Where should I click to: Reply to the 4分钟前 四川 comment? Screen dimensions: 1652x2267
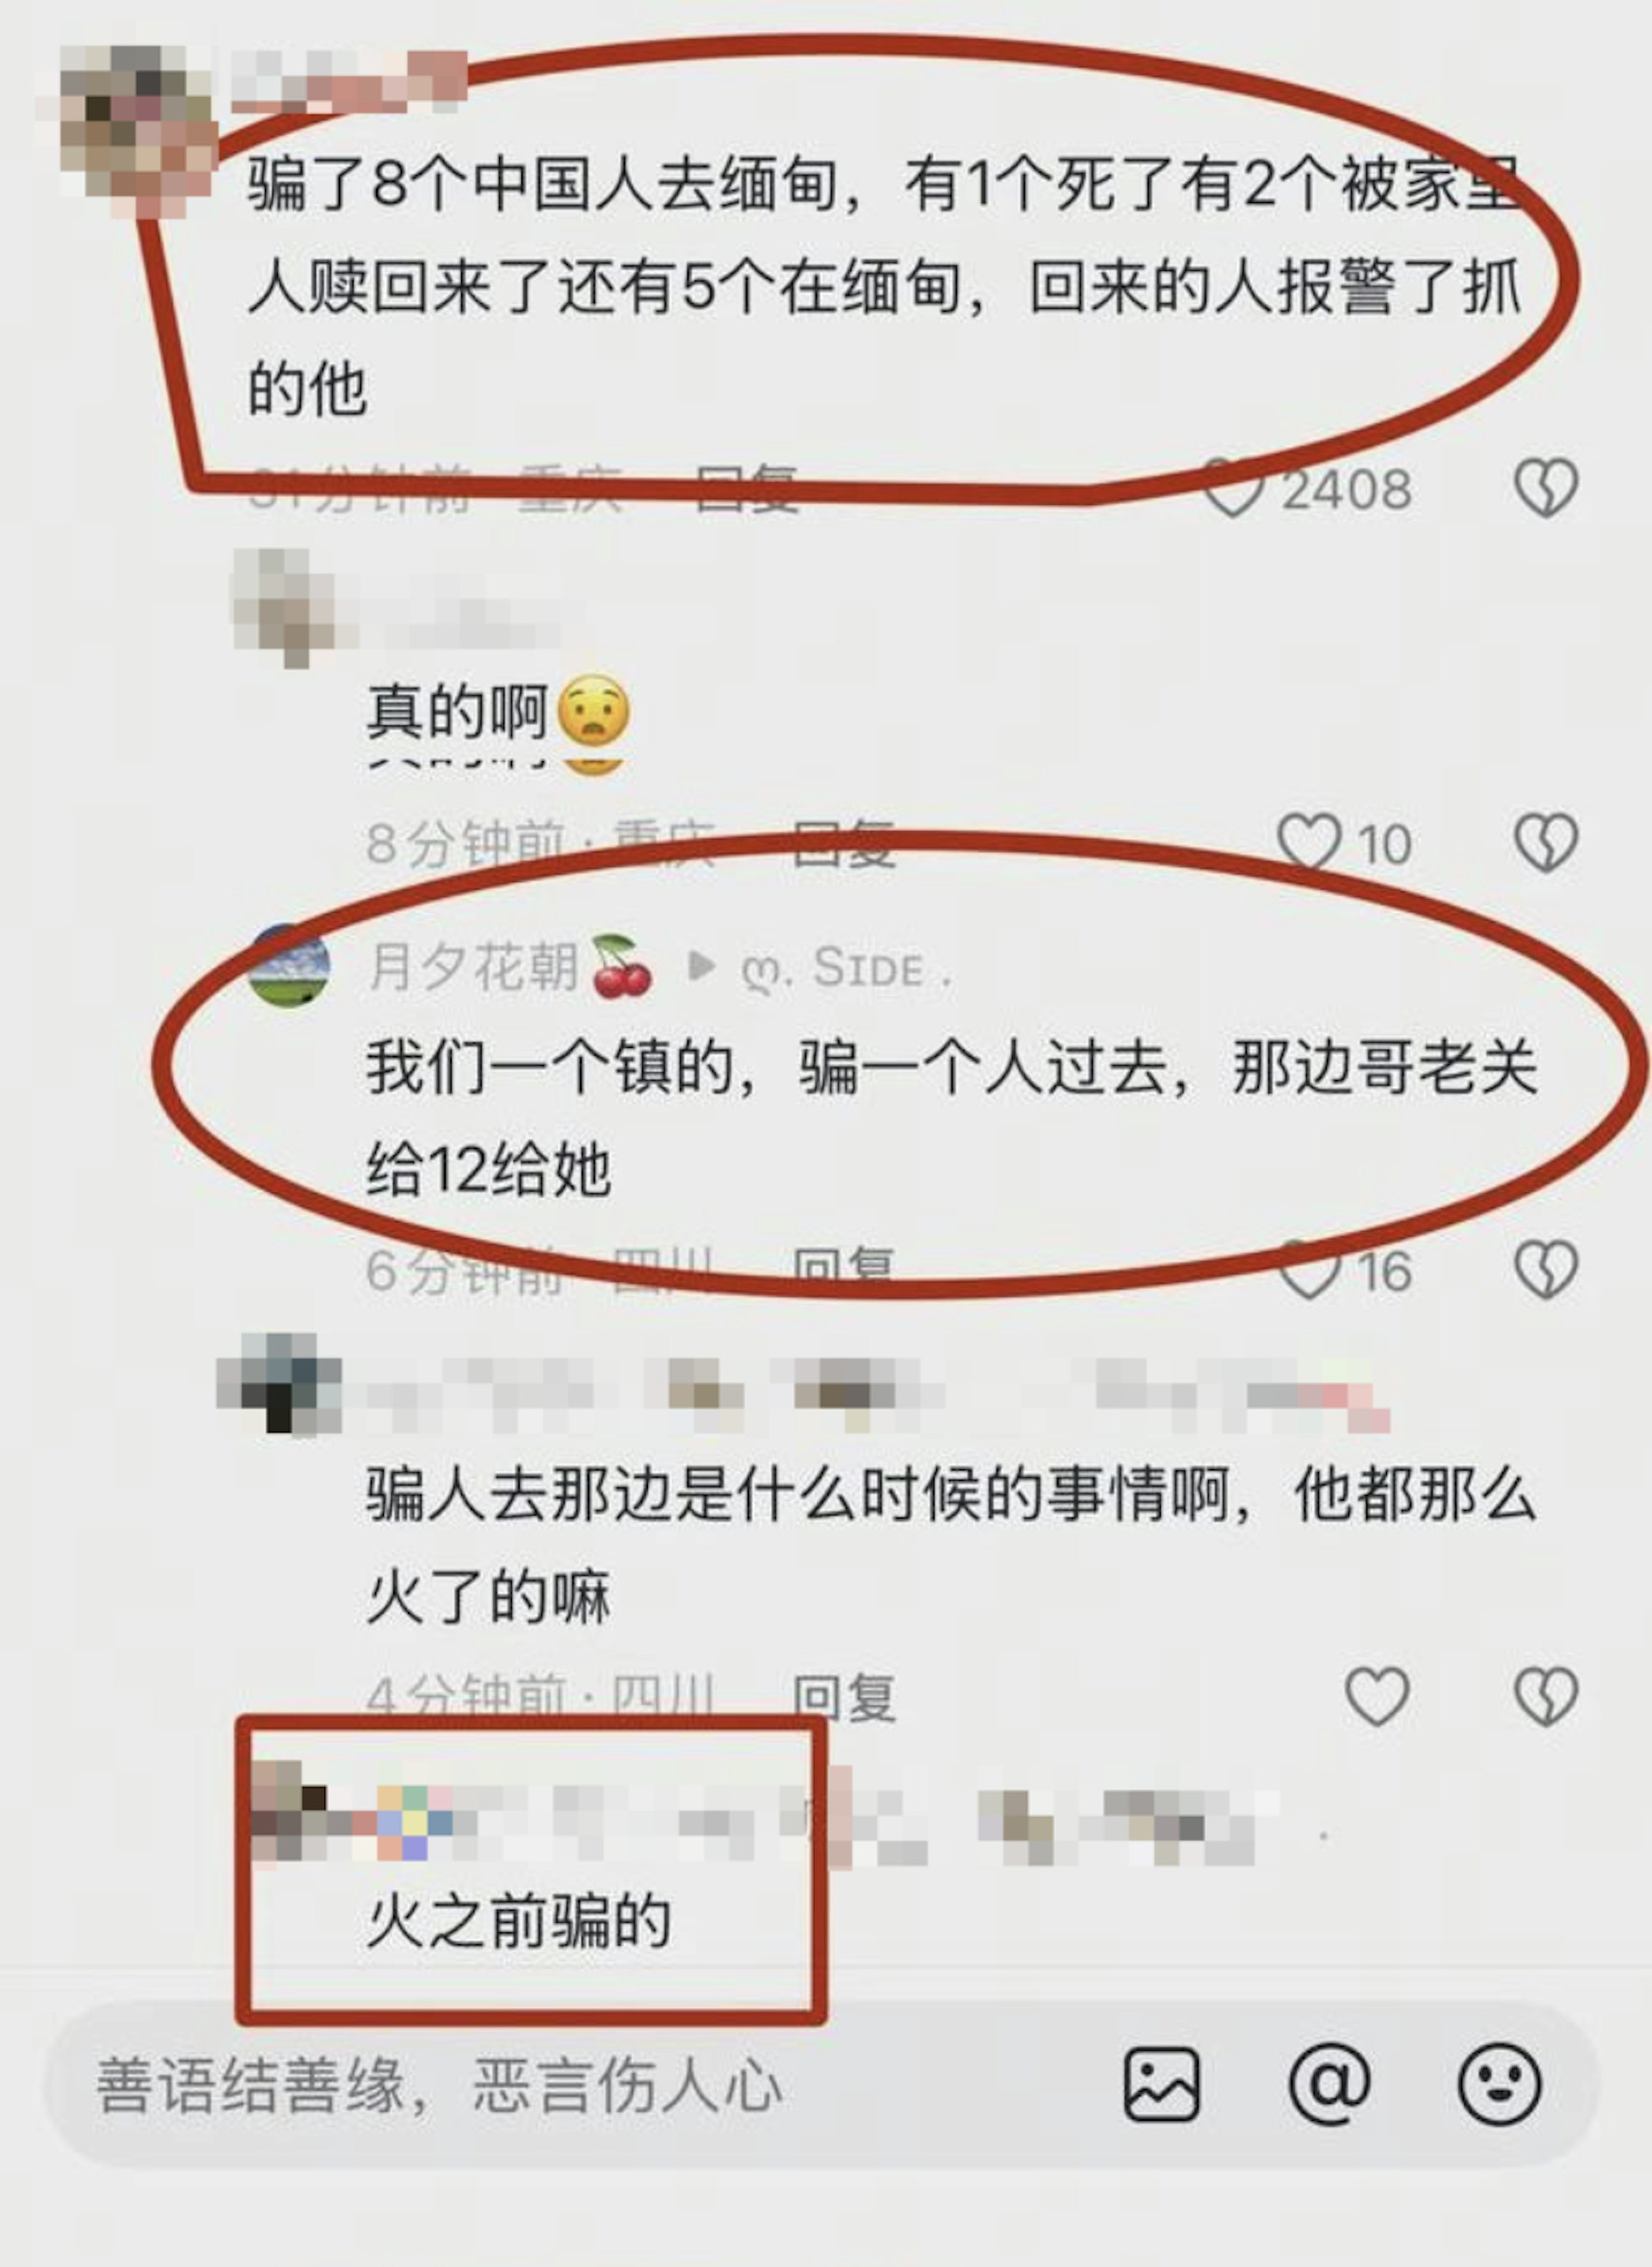tap(842, 1696)
